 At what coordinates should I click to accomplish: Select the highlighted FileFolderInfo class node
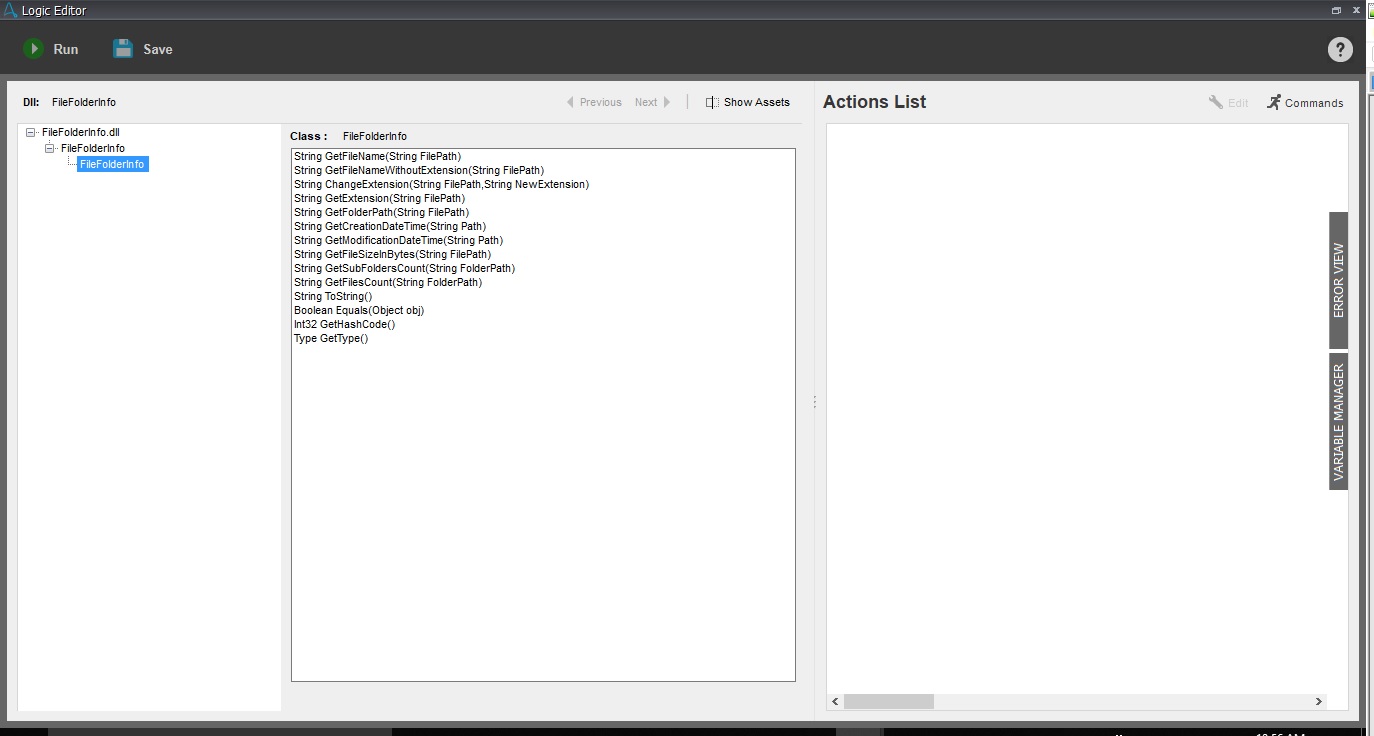(x=112, y=164)
